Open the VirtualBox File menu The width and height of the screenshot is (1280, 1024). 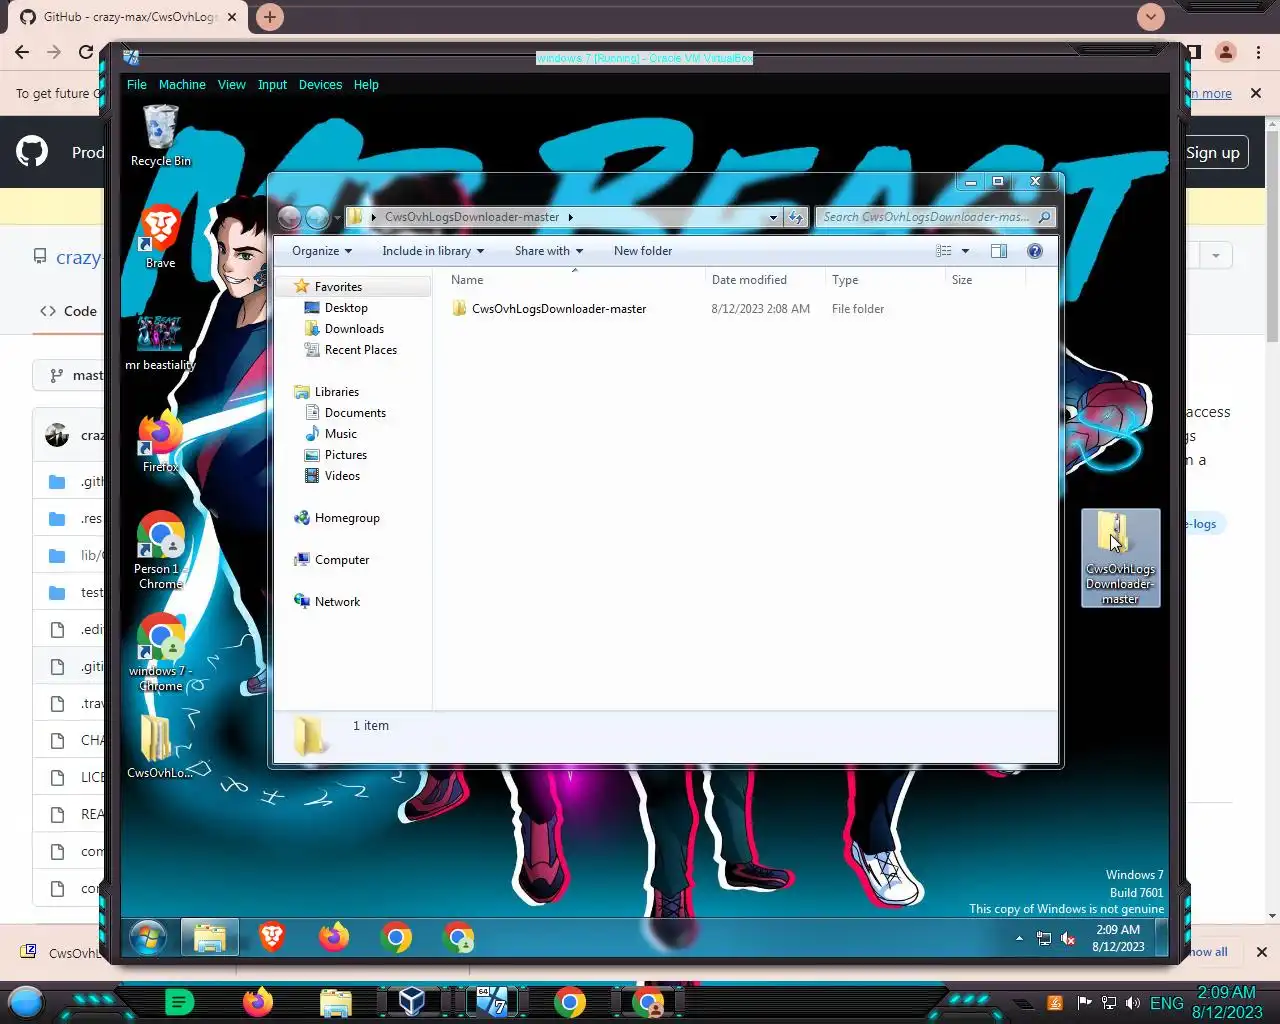137,85
